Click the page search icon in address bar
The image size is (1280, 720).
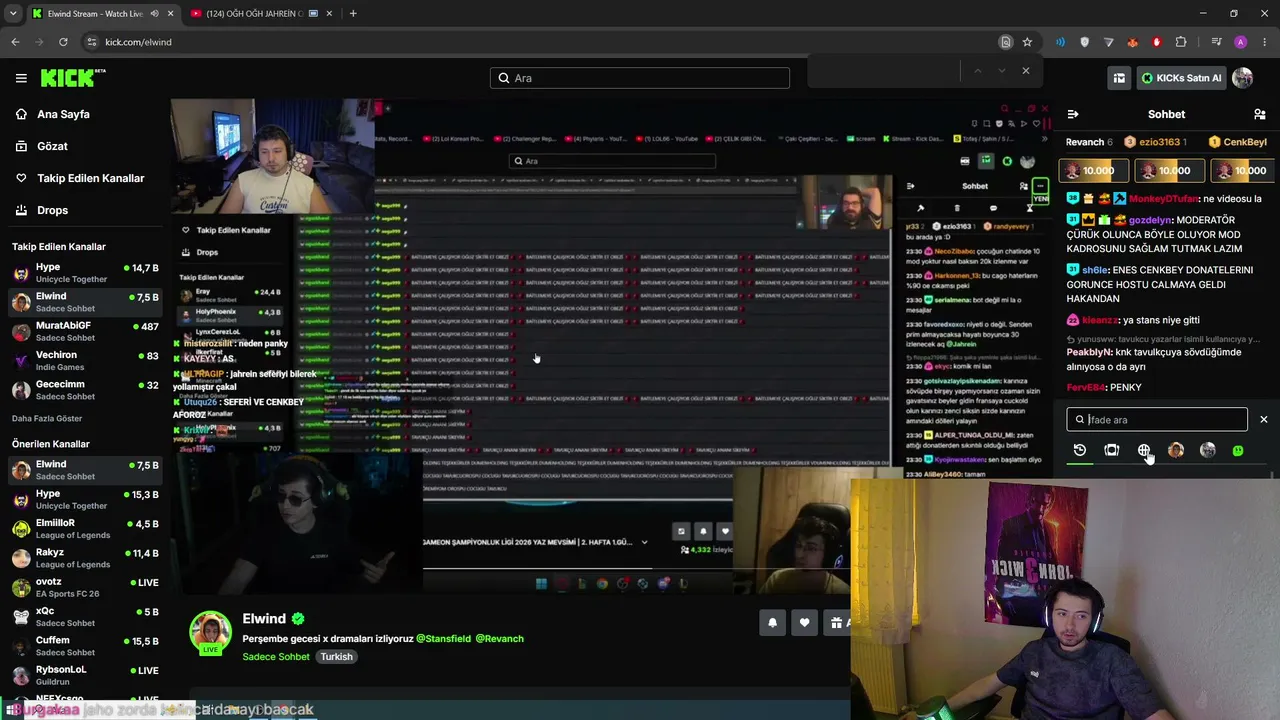[x=1006, y=42]
